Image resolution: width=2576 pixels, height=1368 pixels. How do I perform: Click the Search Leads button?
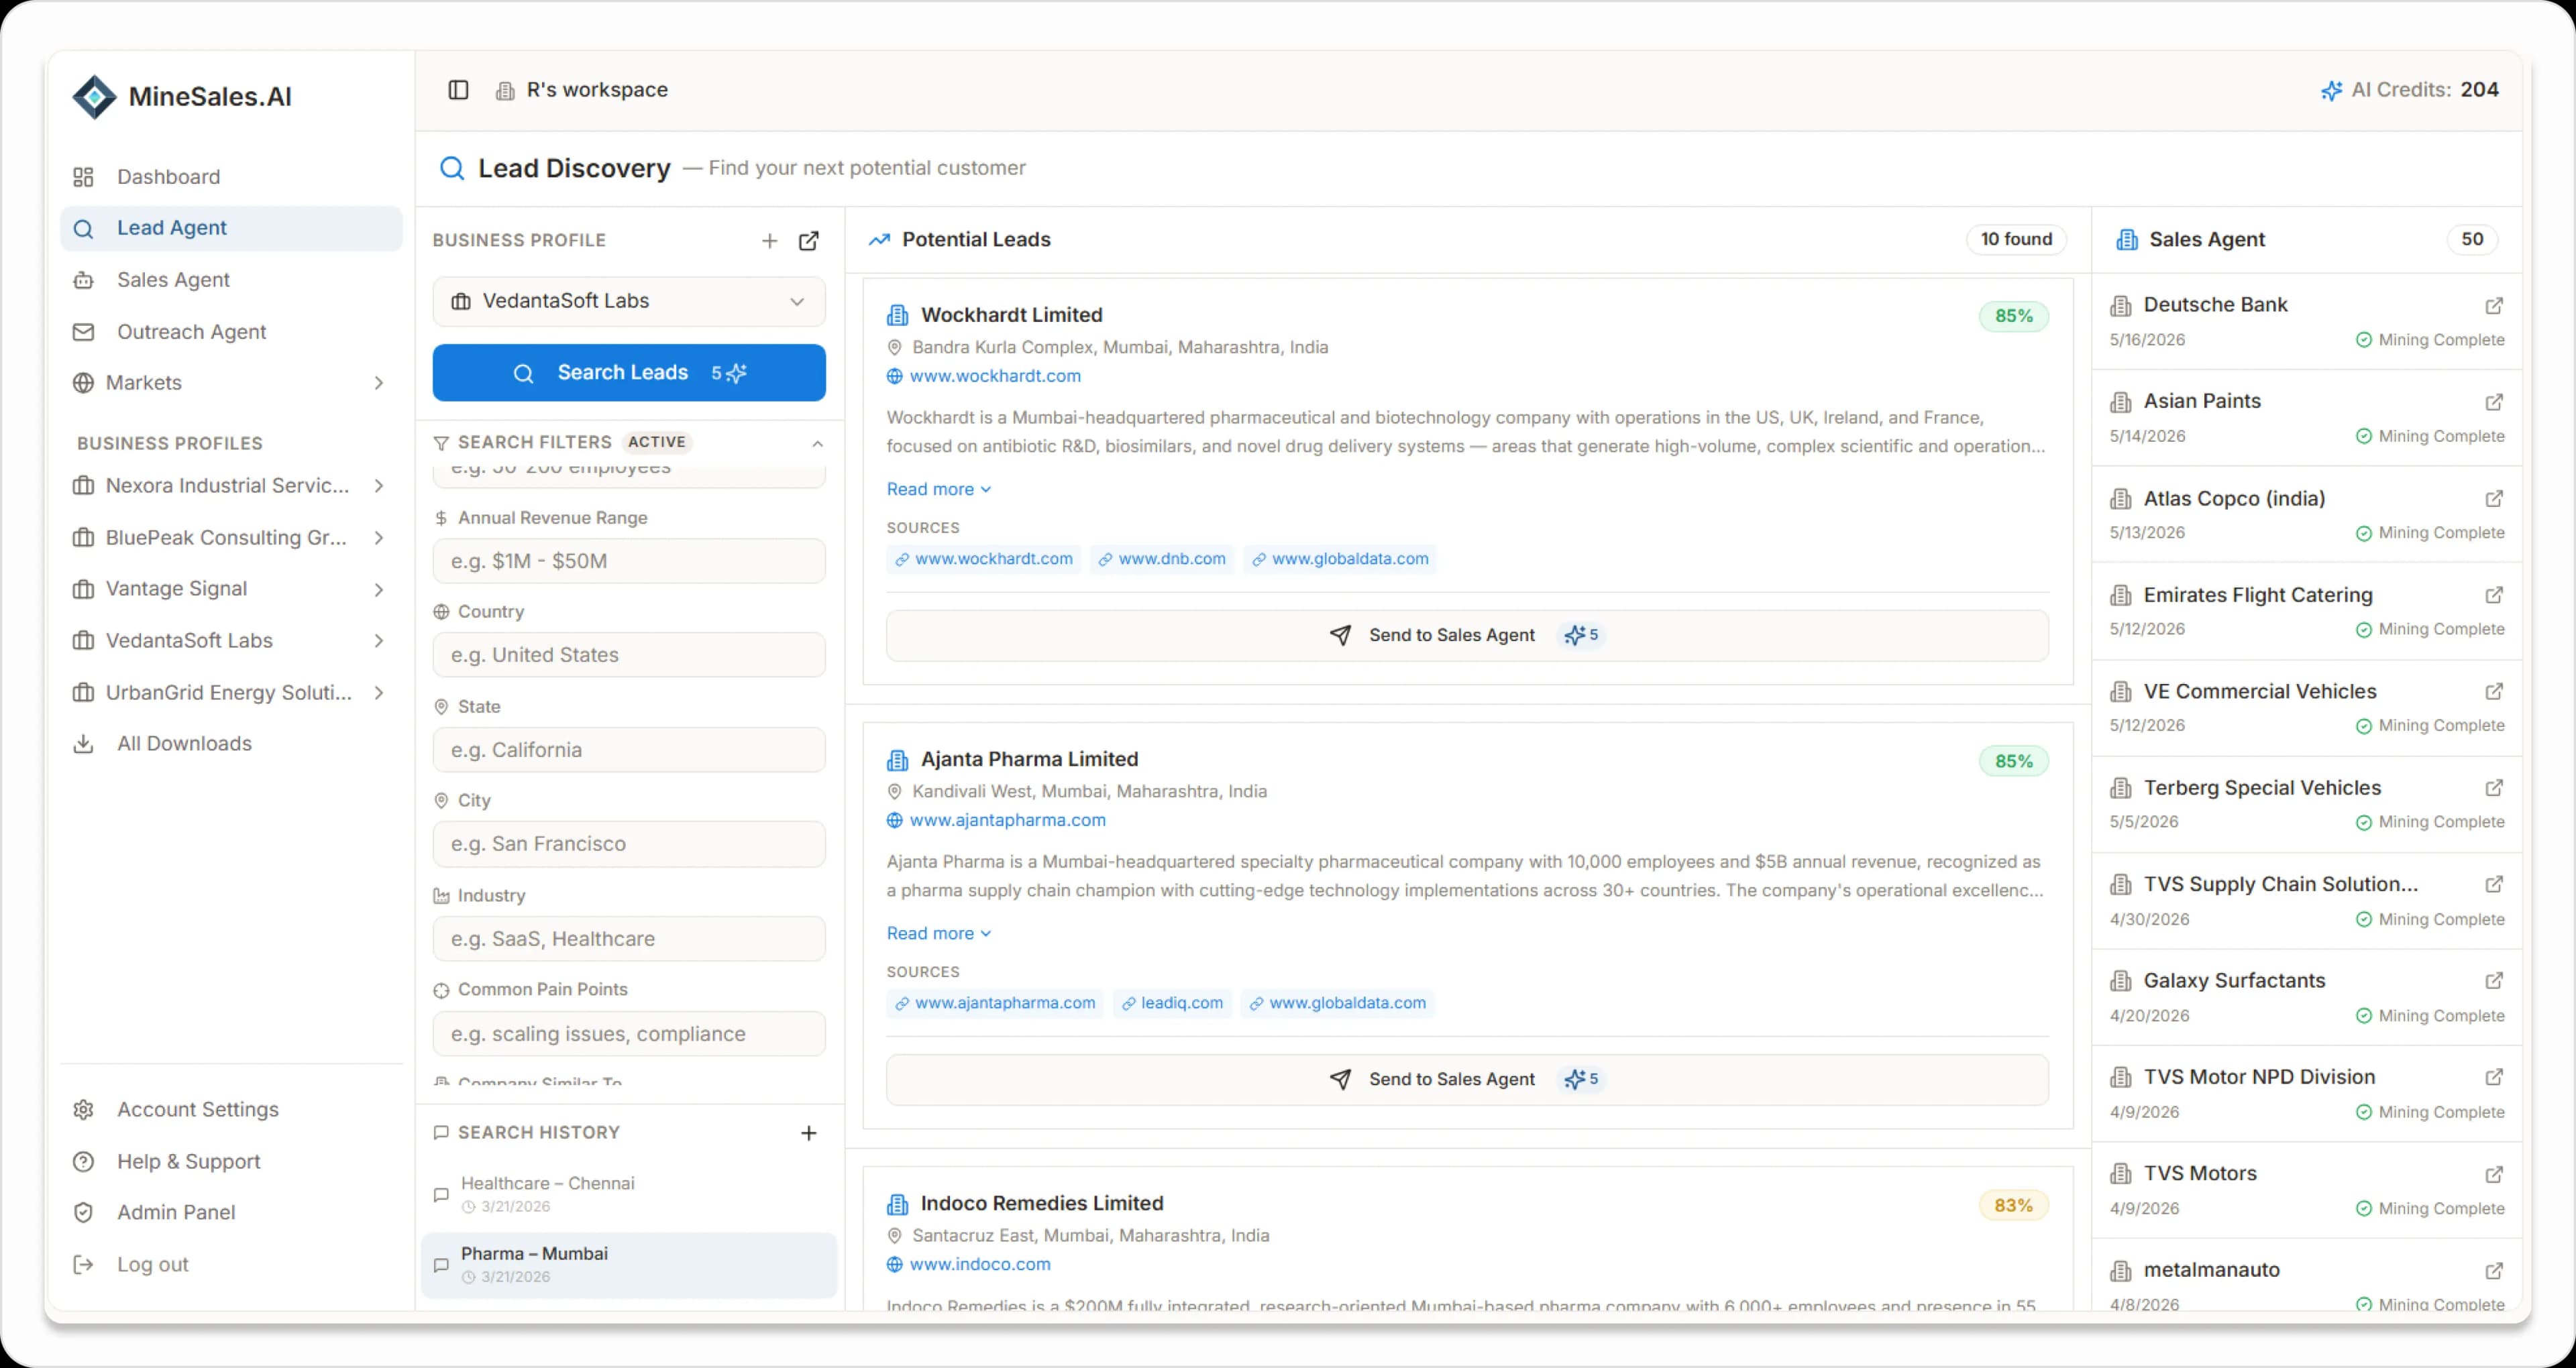[629, 373]
